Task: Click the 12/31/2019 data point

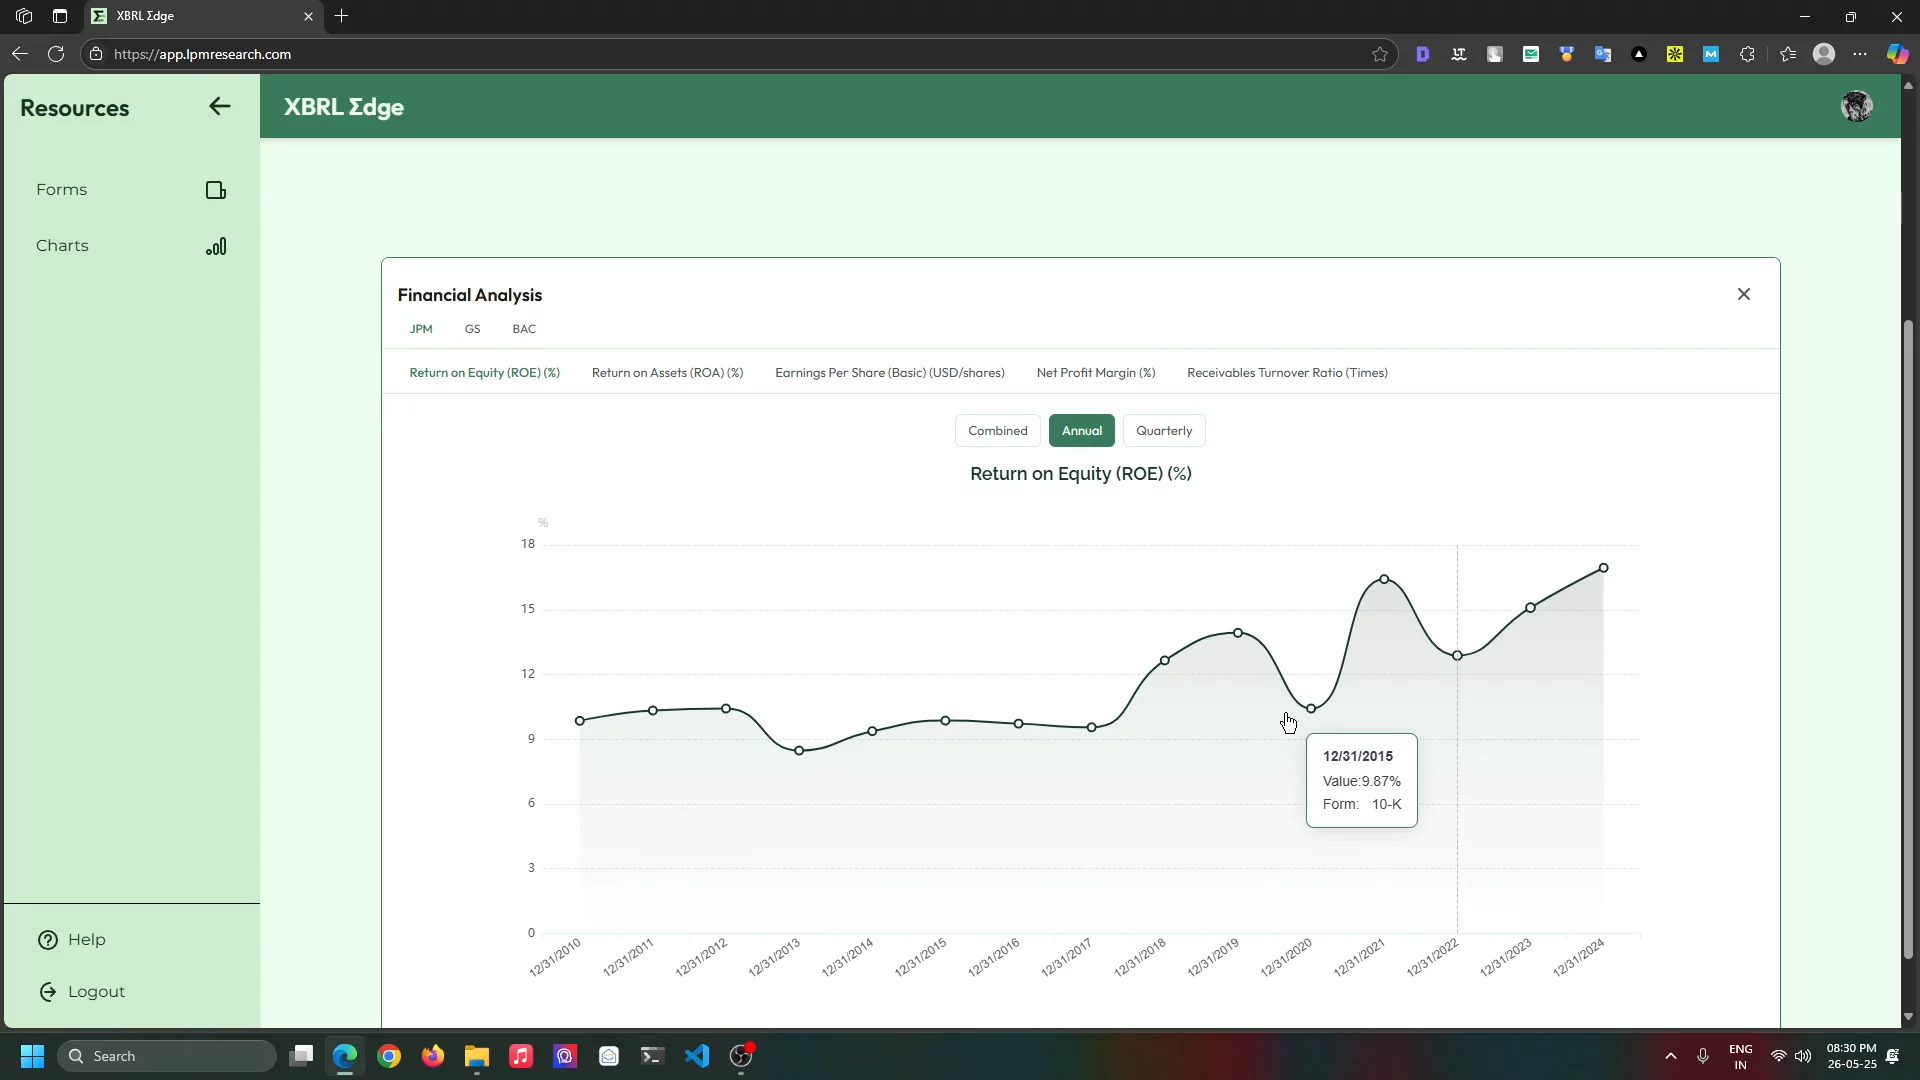Action: 1238,633
